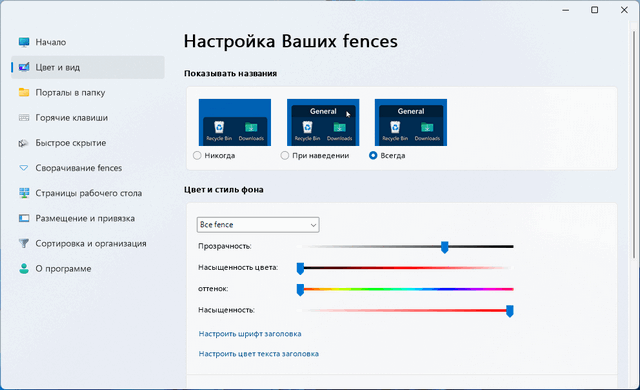The image size is (640, 390).
Task: Click the оттенок label
Action: pyautogui.click(x=213, y=289)
